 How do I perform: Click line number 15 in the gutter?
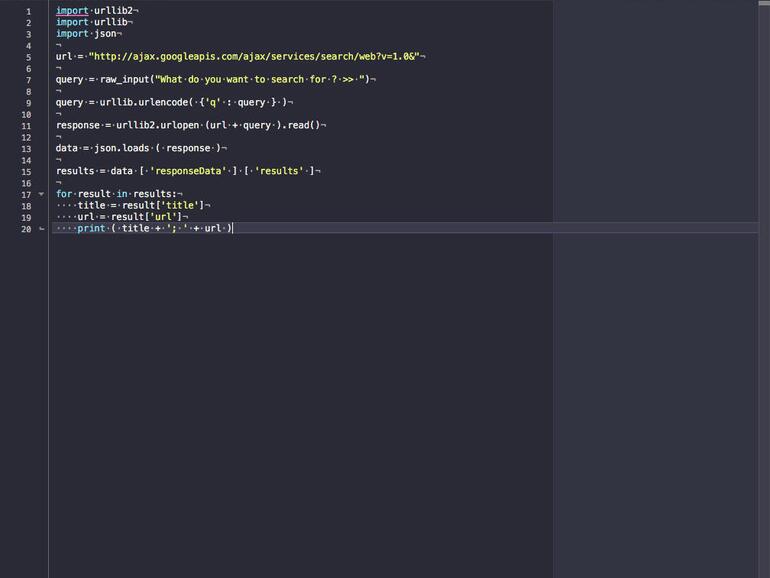(26, 172)
